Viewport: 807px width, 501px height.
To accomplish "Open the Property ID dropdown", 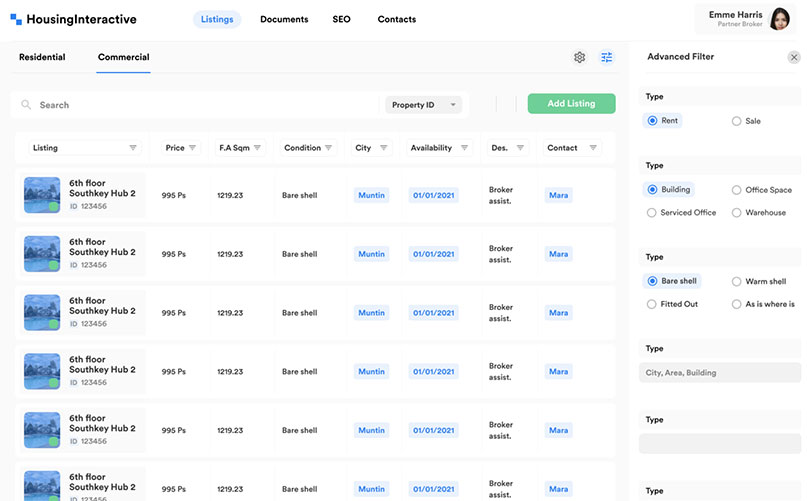I will tap(425, 105).
